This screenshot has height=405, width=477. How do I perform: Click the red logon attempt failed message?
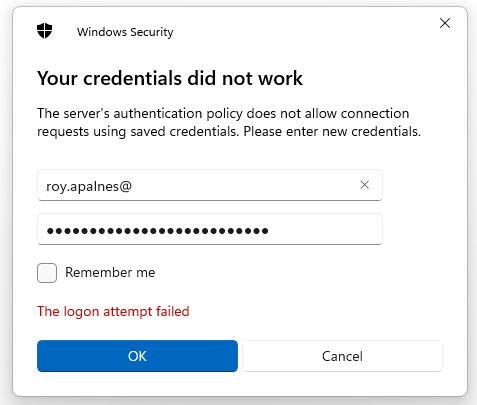tap(113, 311)
